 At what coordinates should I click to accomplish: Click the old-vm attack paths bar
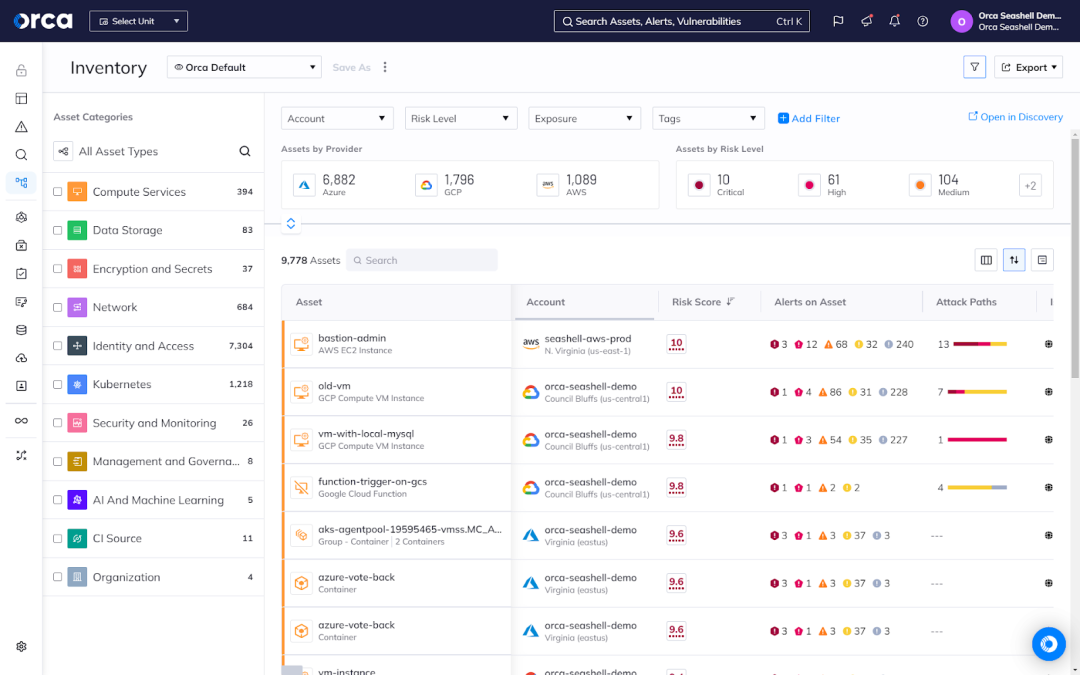[x=977, y=392]
